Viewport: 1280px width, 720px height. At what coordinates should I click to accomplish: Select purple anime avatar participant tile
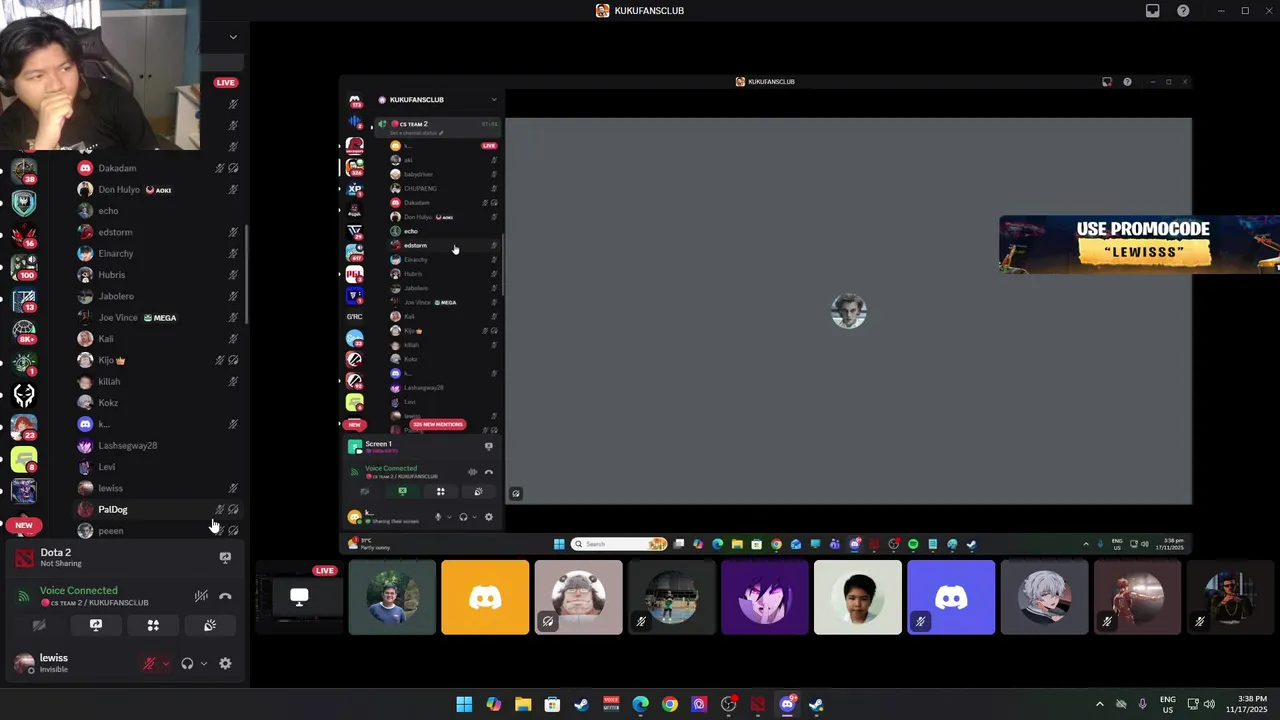point(765,597)
